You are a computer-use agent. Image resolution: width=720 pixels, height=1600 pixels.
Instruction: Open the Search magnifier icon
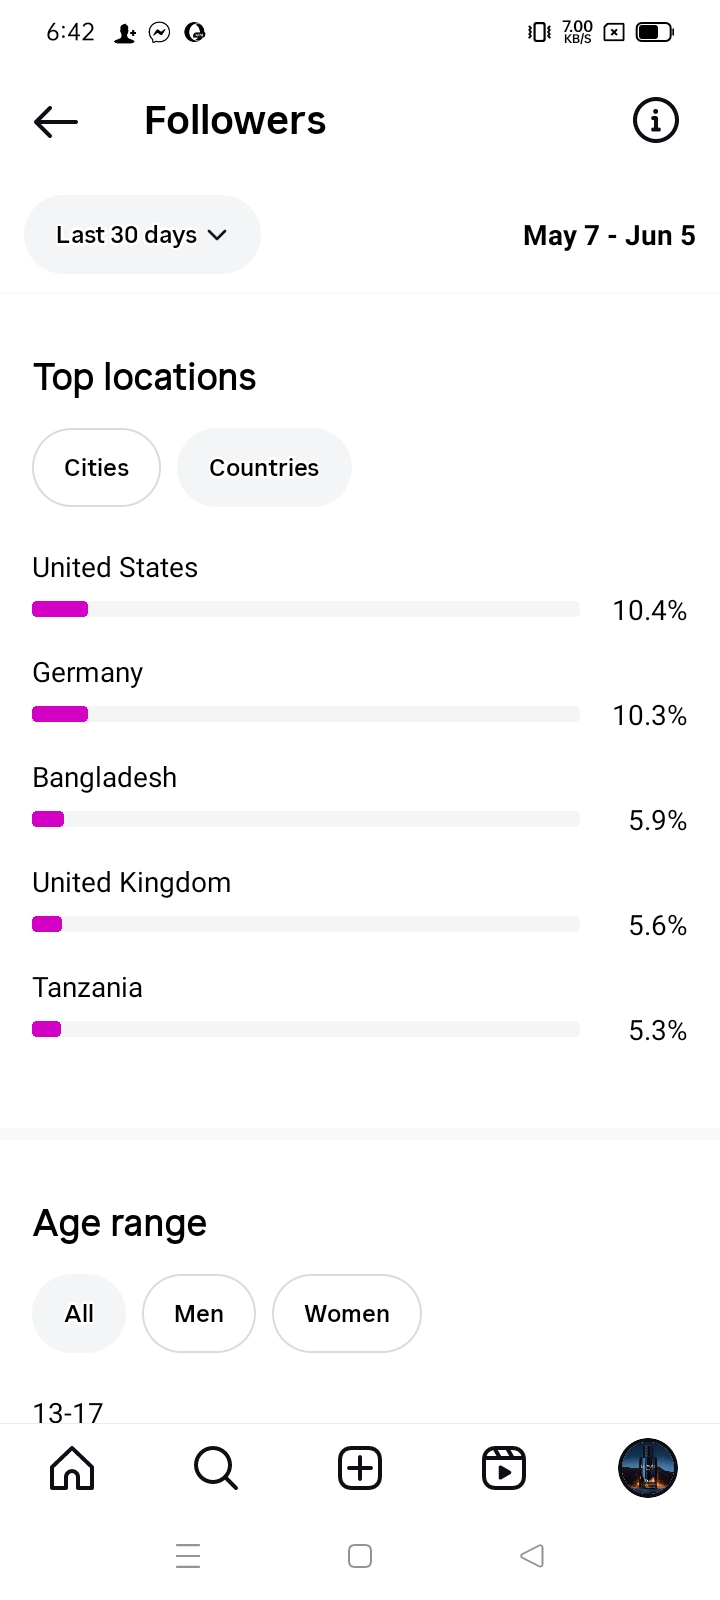(x=216, y=1468)
